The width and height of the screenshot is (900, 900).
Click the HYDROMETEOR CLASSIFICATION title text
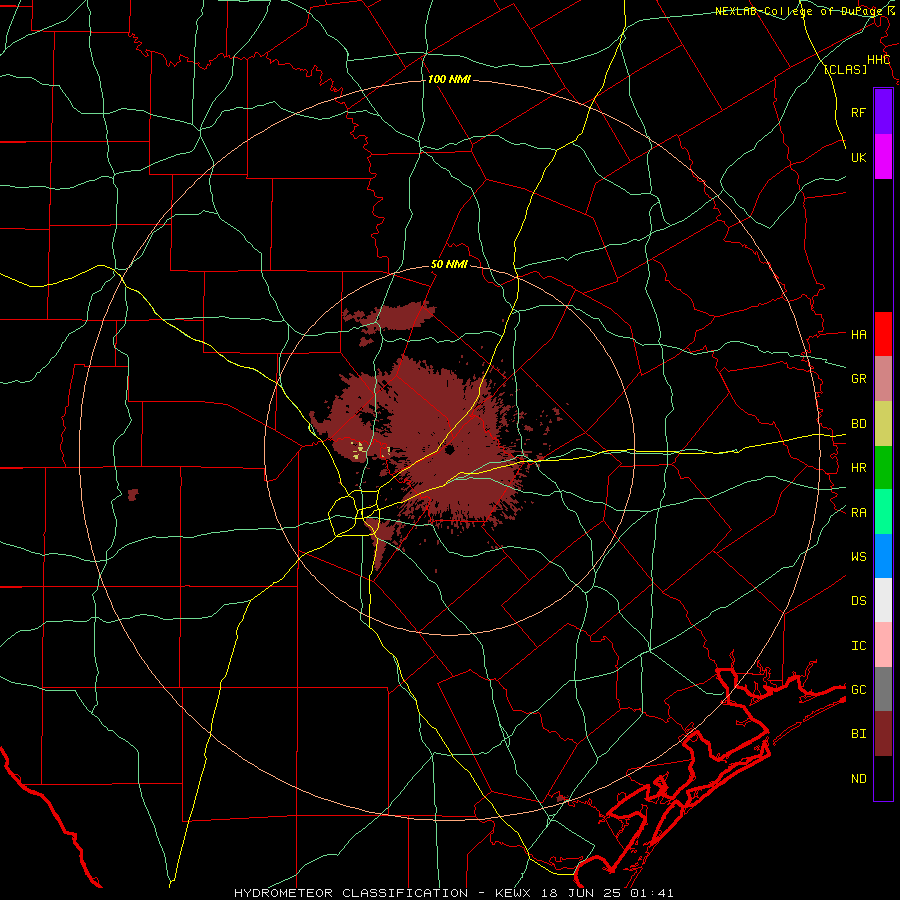pos(351,893)
